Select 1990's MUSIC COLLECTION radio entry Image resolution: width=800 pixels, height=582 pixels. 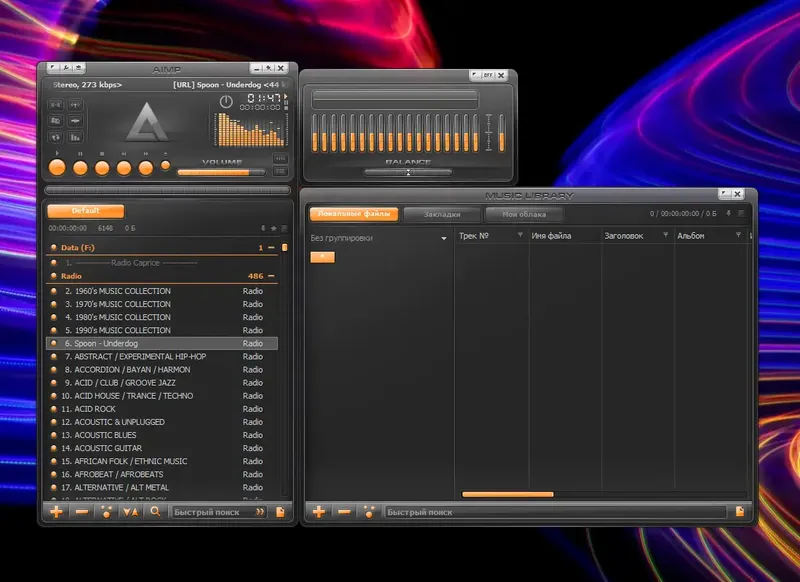[162, 330]
